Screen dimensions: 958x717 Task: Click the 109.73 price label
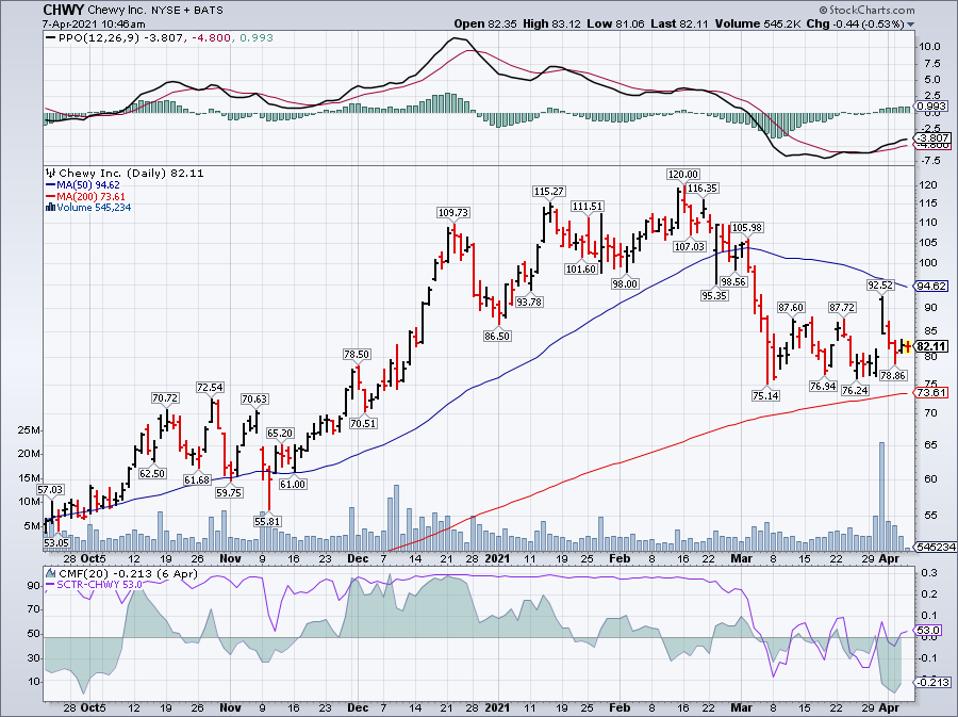pyautogui.click(x=453, y=213)
